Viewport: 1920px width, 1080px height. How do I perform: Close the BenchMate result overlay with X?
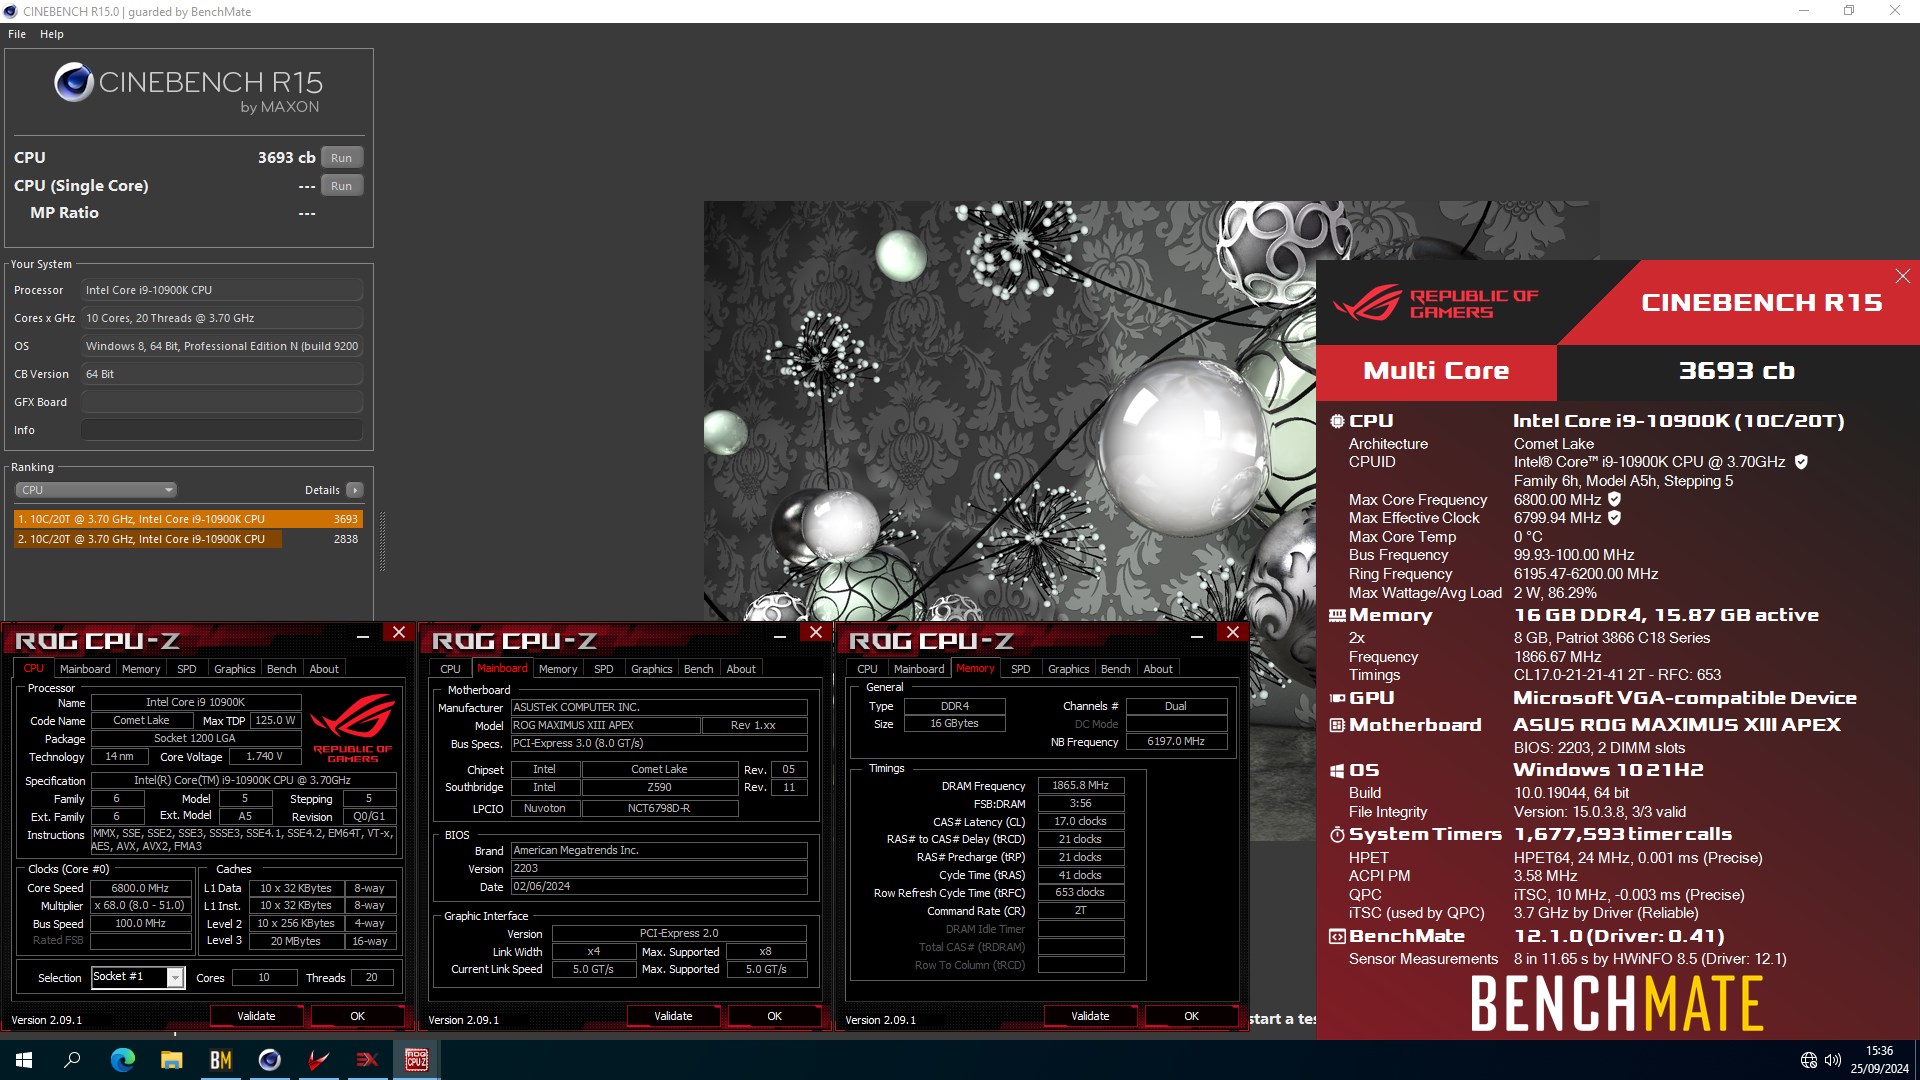coord(1902,276)
